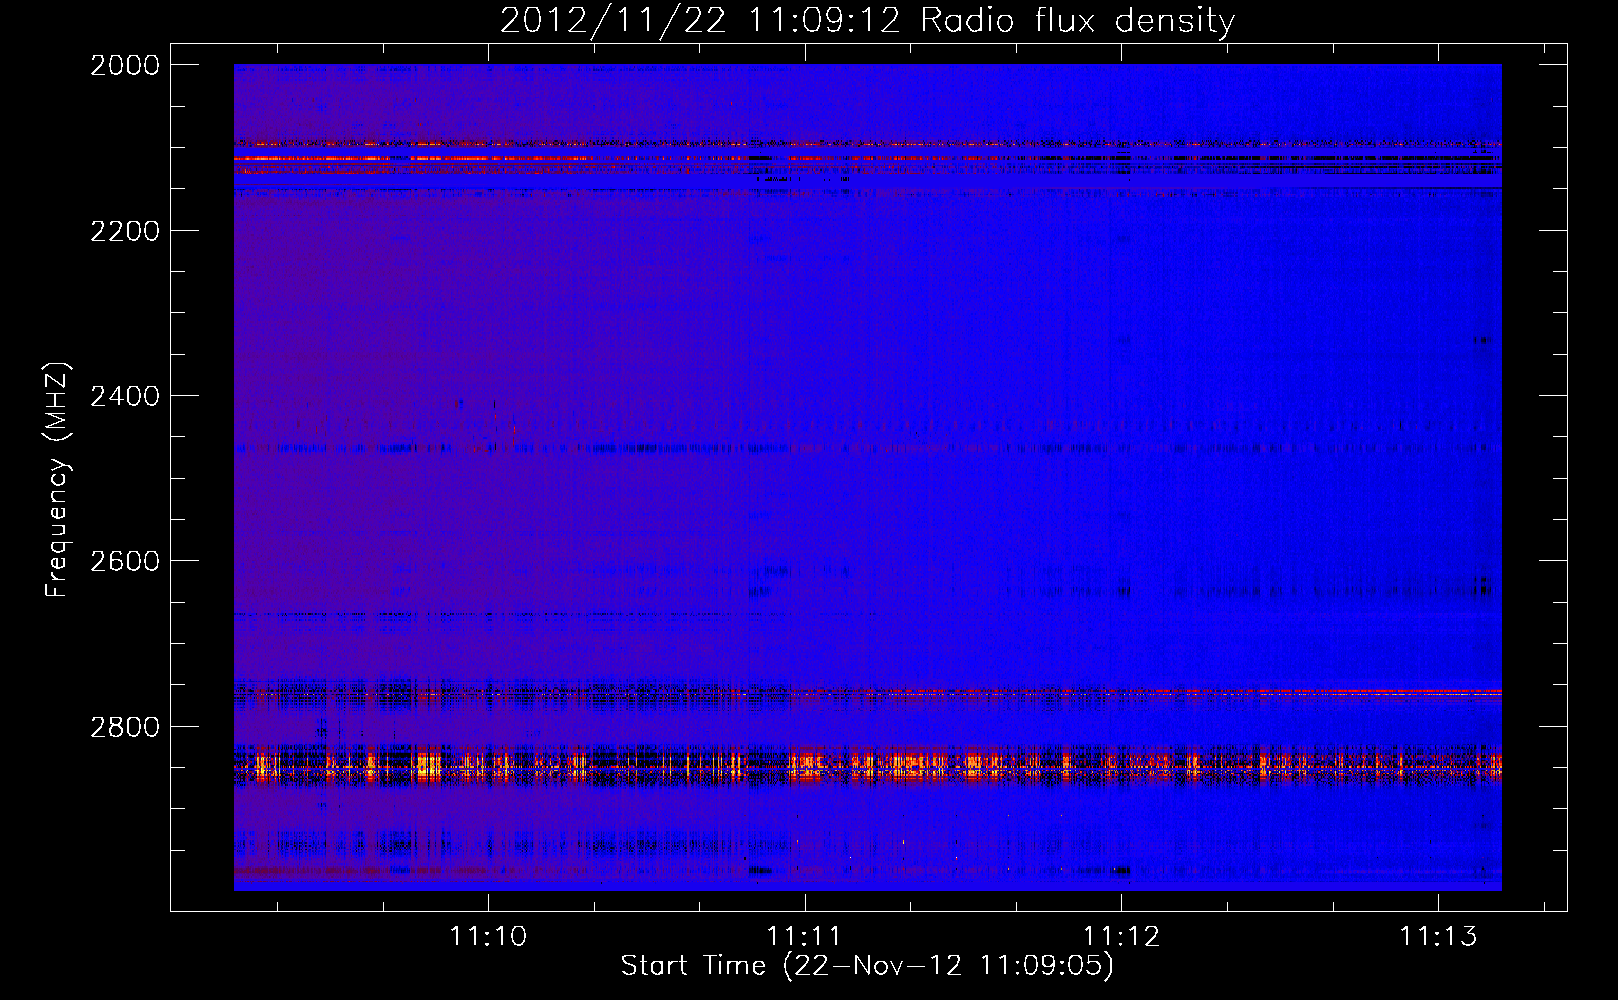Screen dimensions: 1618x1000
Task: Click the "2800" frequency axis label
Action: point(125,727)
